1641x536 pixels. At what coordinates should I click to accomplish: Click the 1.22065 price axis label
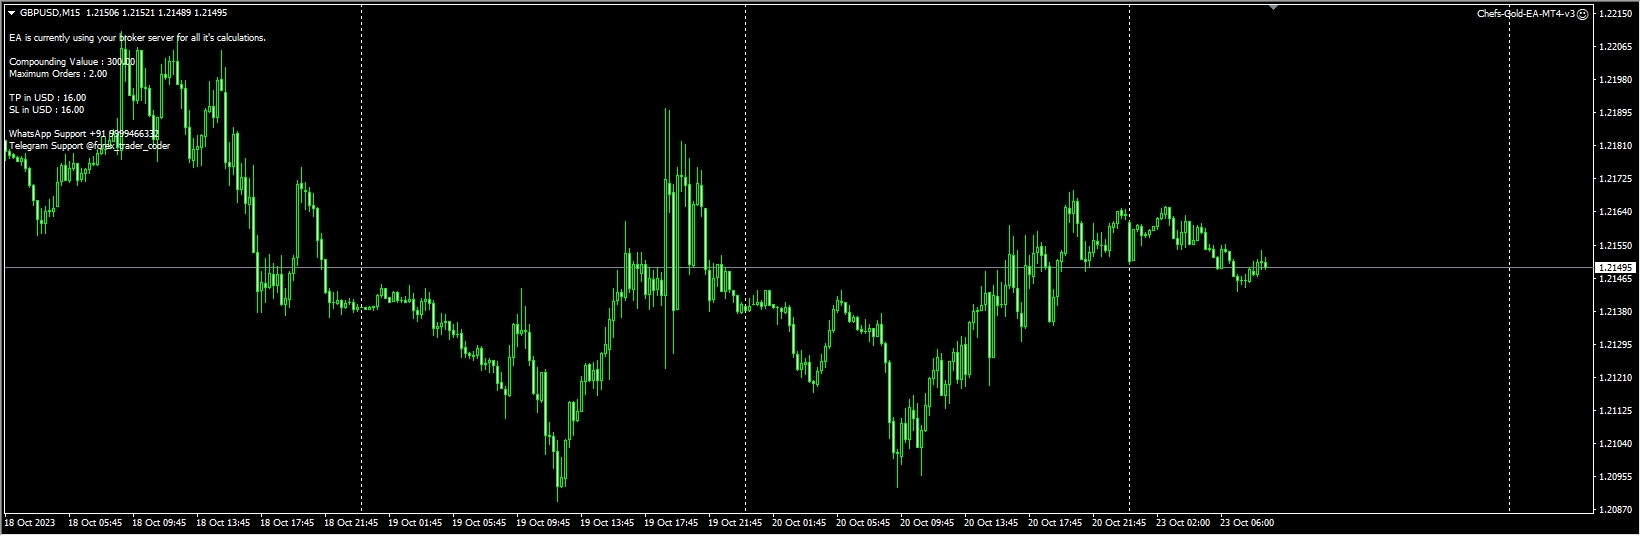tap(1616, 47)
